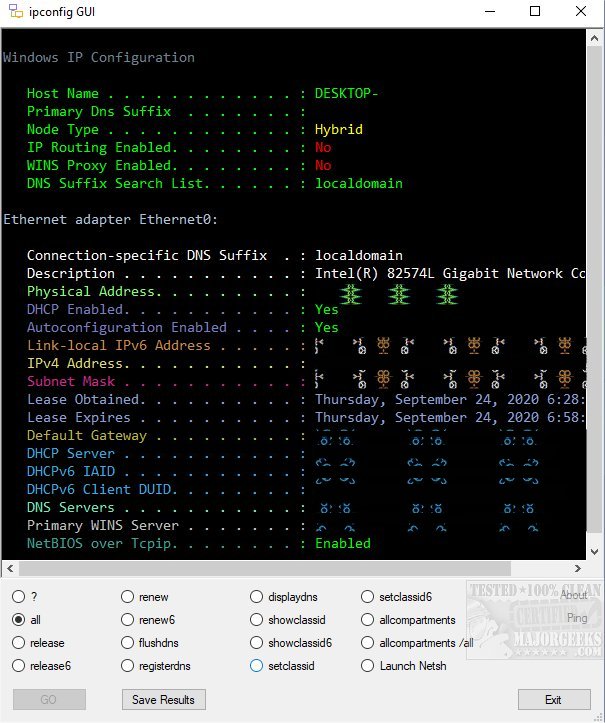Click the 'Physical Address' label
This screenshot has height=723, width=605.
(x=91, y=291)
